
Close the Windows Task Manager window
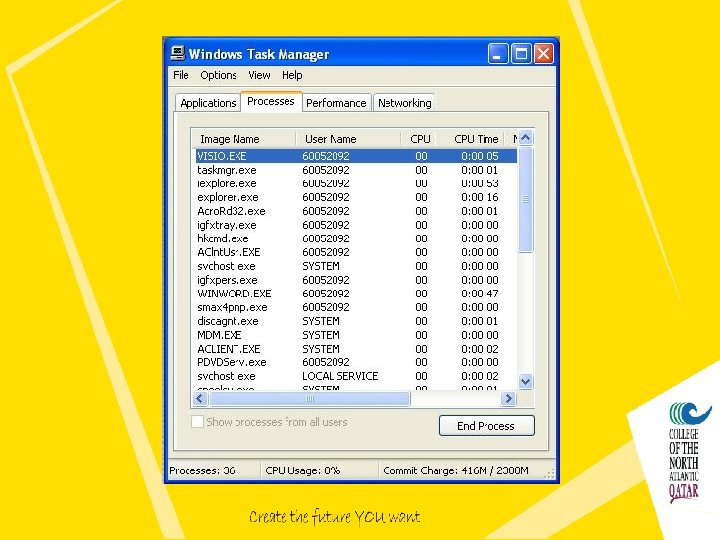544,54
